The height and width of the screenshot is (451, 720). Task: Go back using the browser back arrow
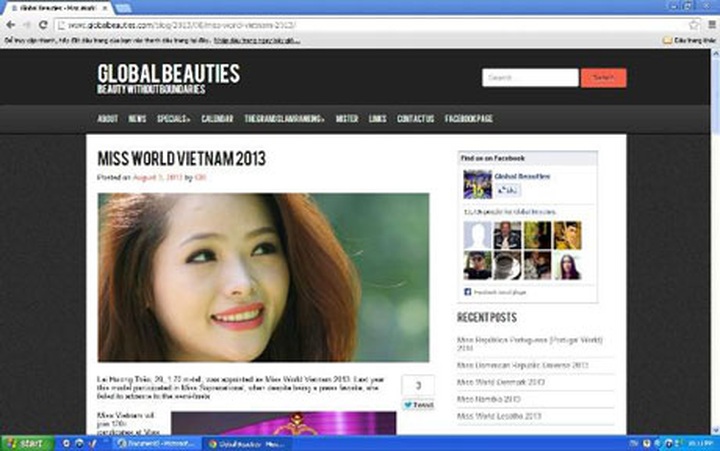tap(11, 25)
